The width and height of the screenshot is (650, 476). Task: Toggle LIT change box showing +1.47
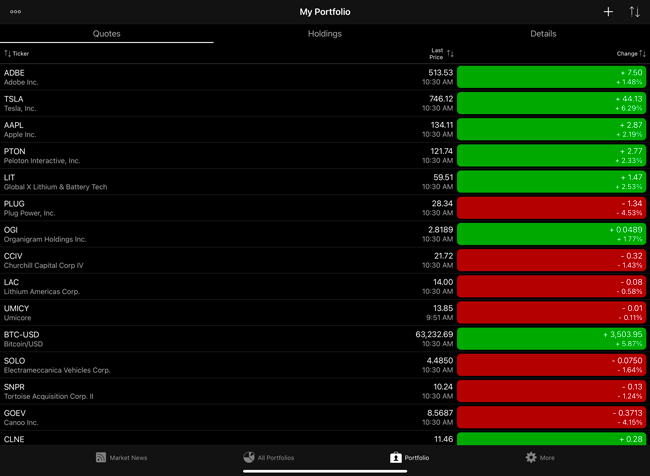click(551, 182)
